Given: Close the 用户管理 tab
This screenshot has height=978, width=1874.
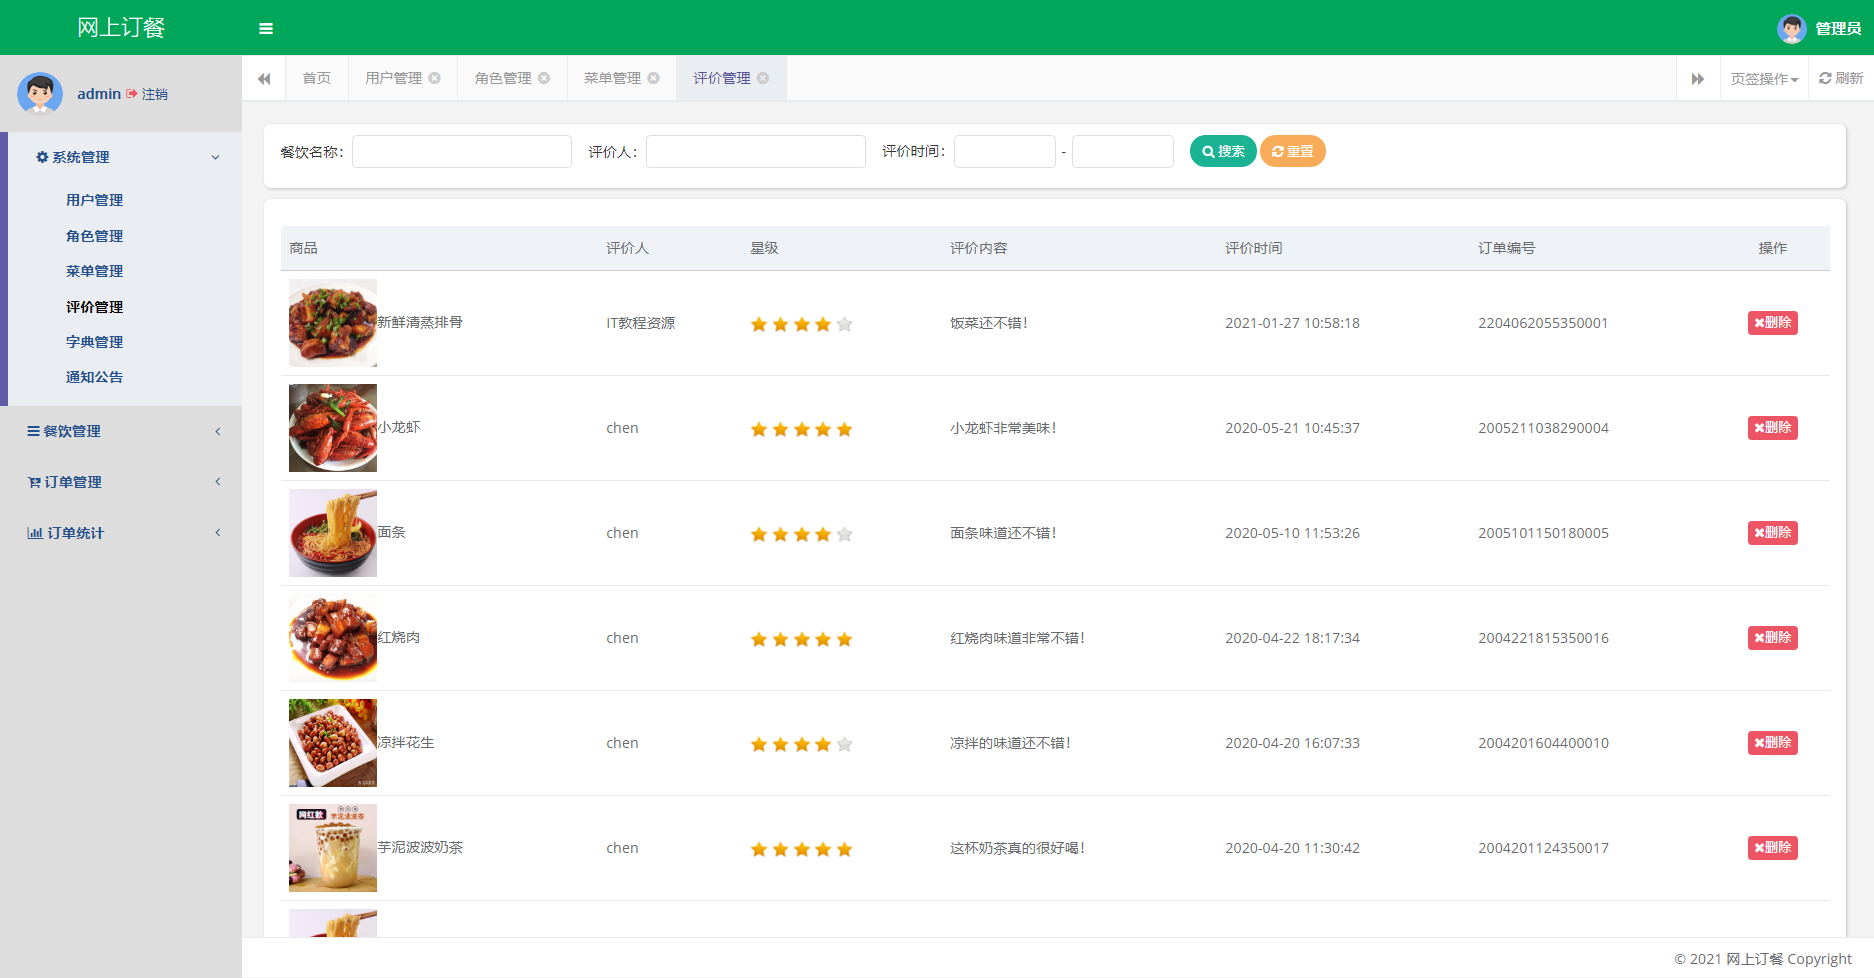Looking at the screenshot, I should (x=434, y=78).
